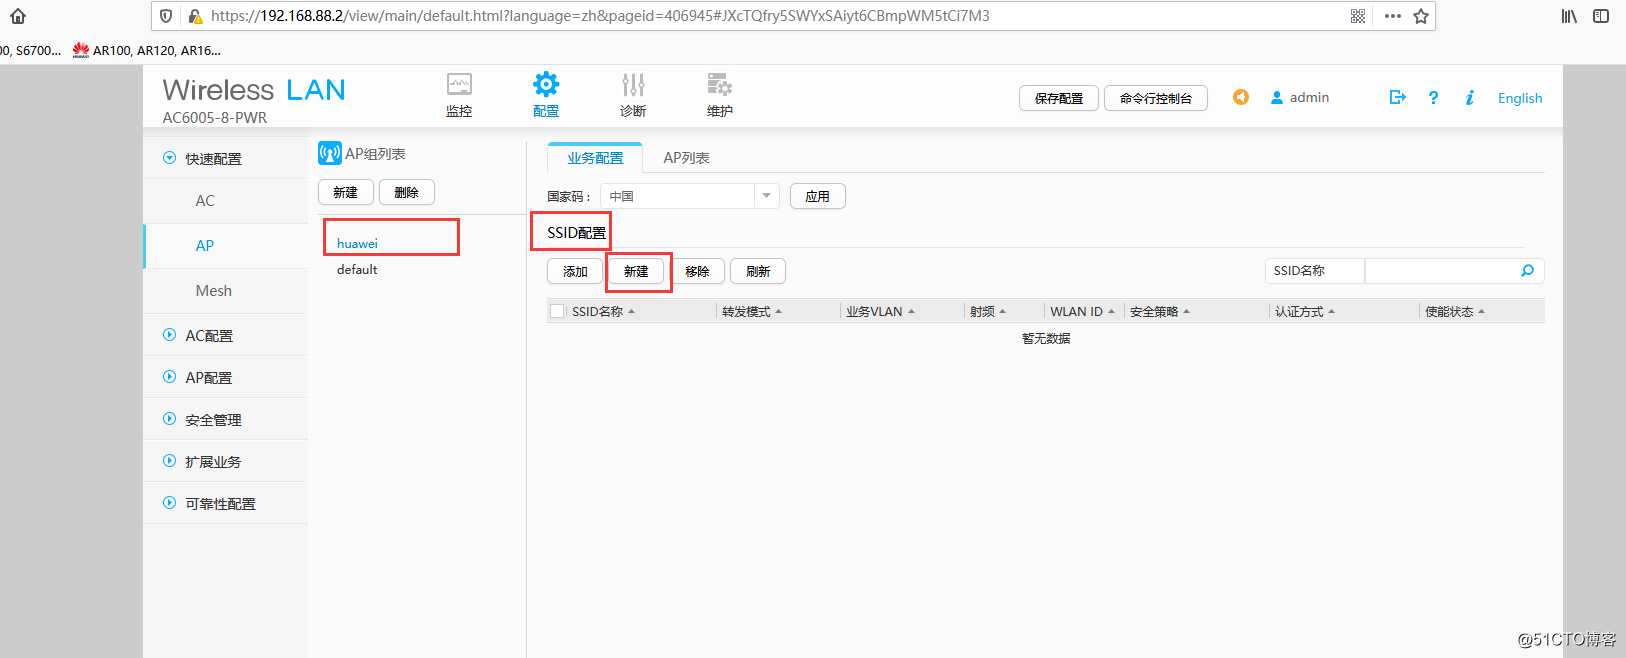Screen dimensions: 1626x658
Task: Expand the 安全管理 menu section
Action: 169,419
